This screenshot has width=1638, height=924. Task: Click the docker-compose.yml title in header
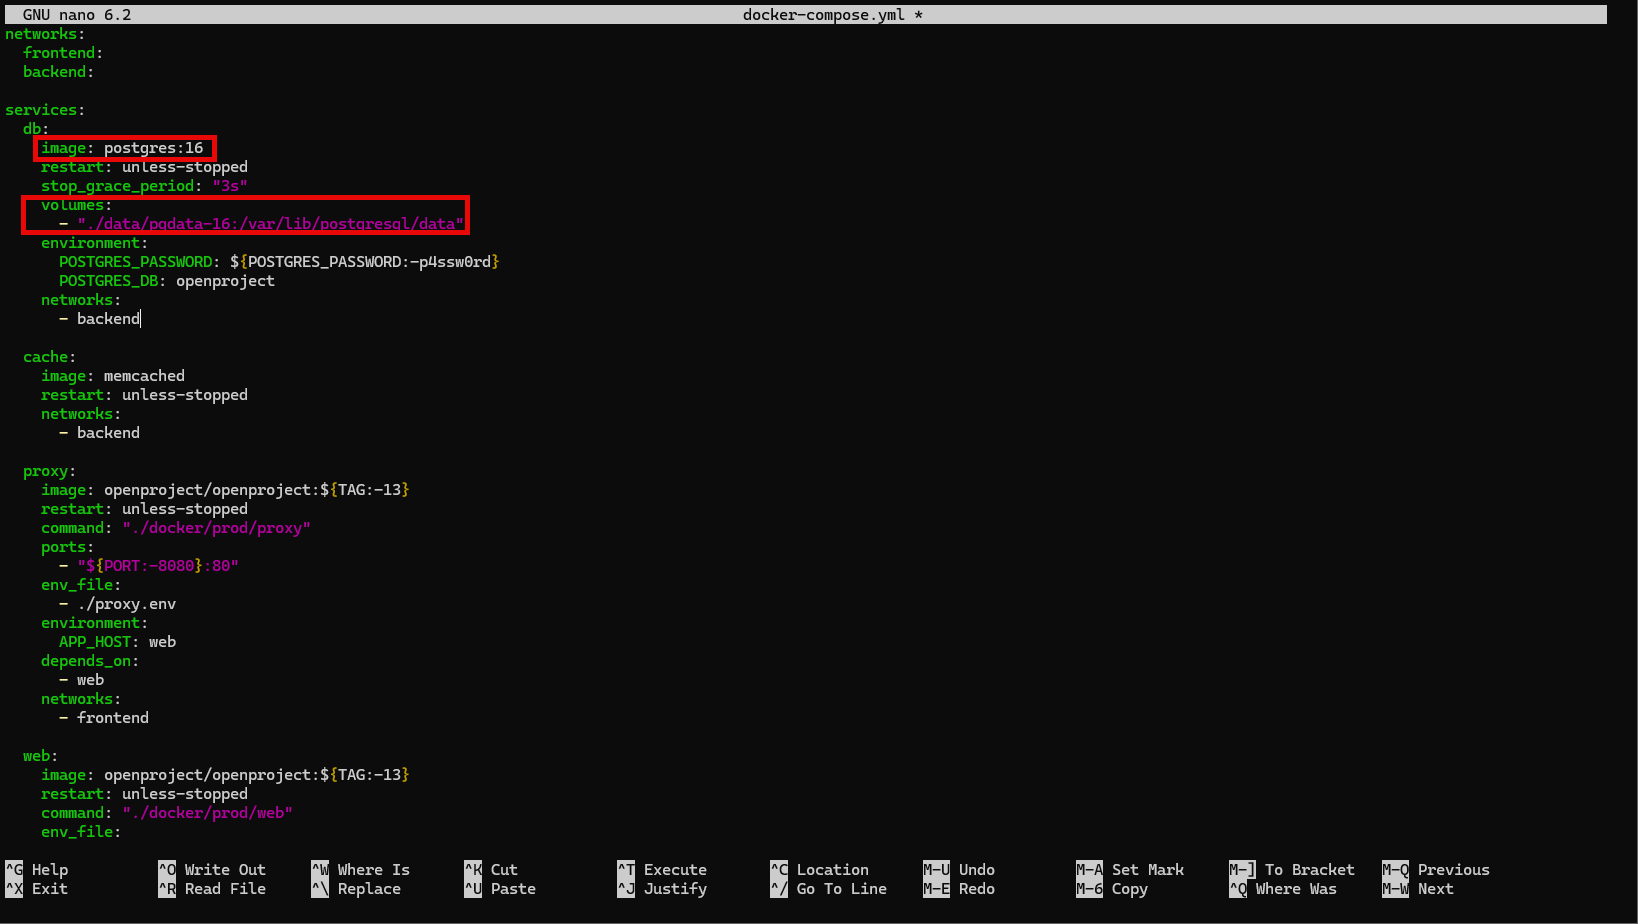tap(823, 15)
